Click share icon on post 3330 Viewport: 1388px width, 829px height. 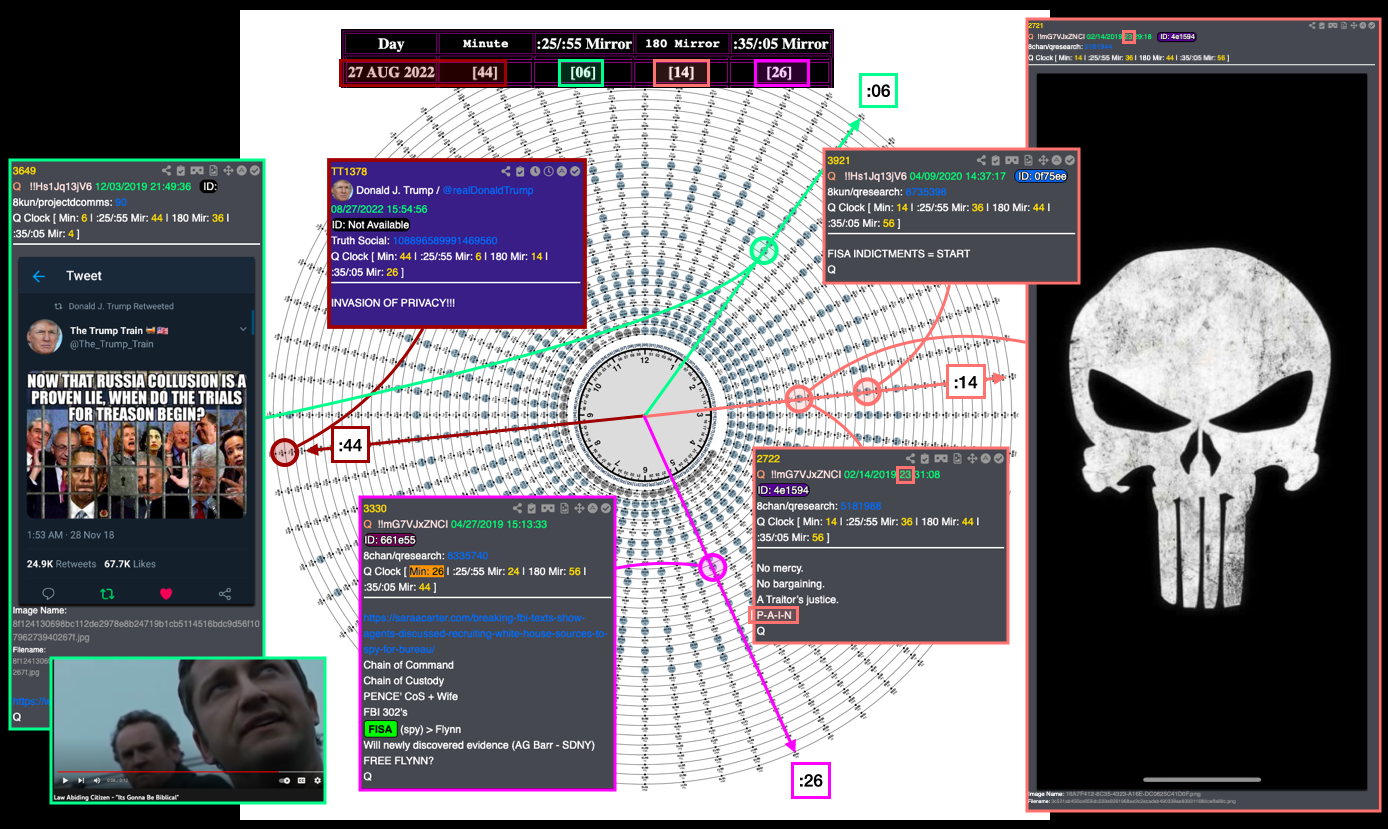point(517,508)
